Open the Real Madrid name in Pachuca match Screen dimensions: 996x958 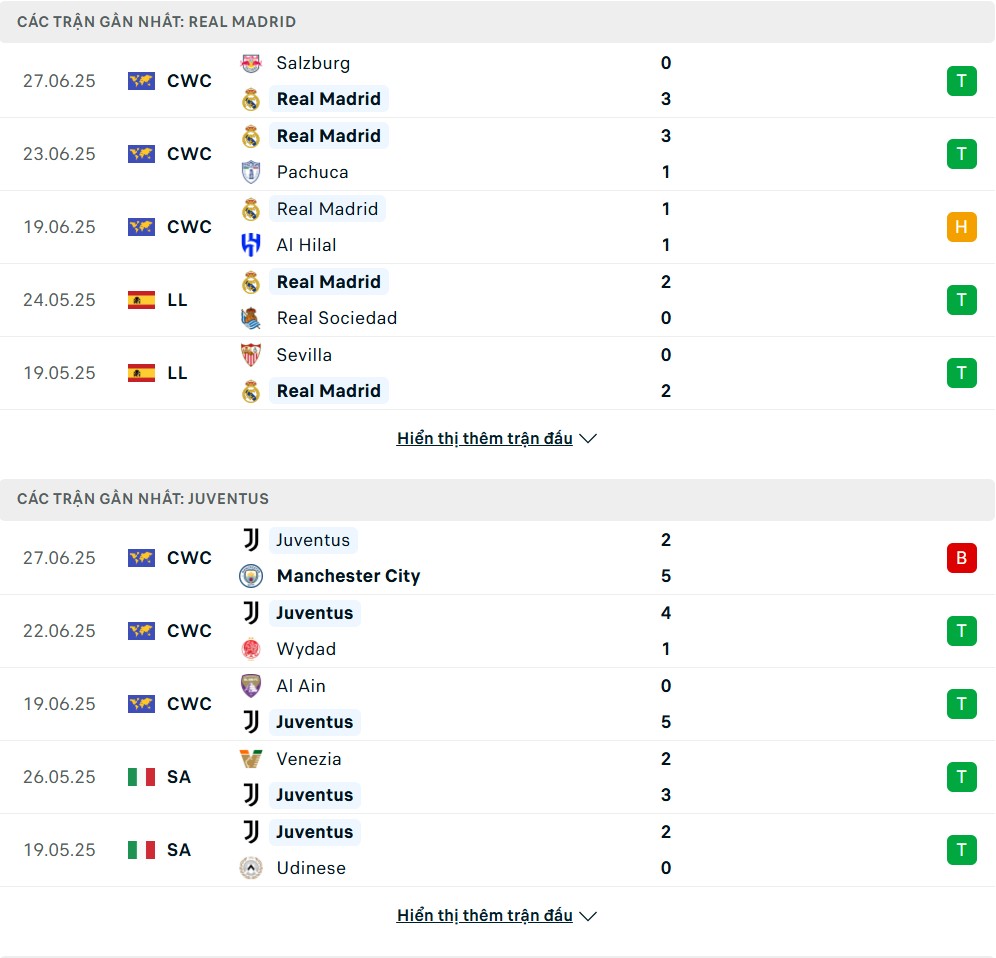tap(328, 136)
